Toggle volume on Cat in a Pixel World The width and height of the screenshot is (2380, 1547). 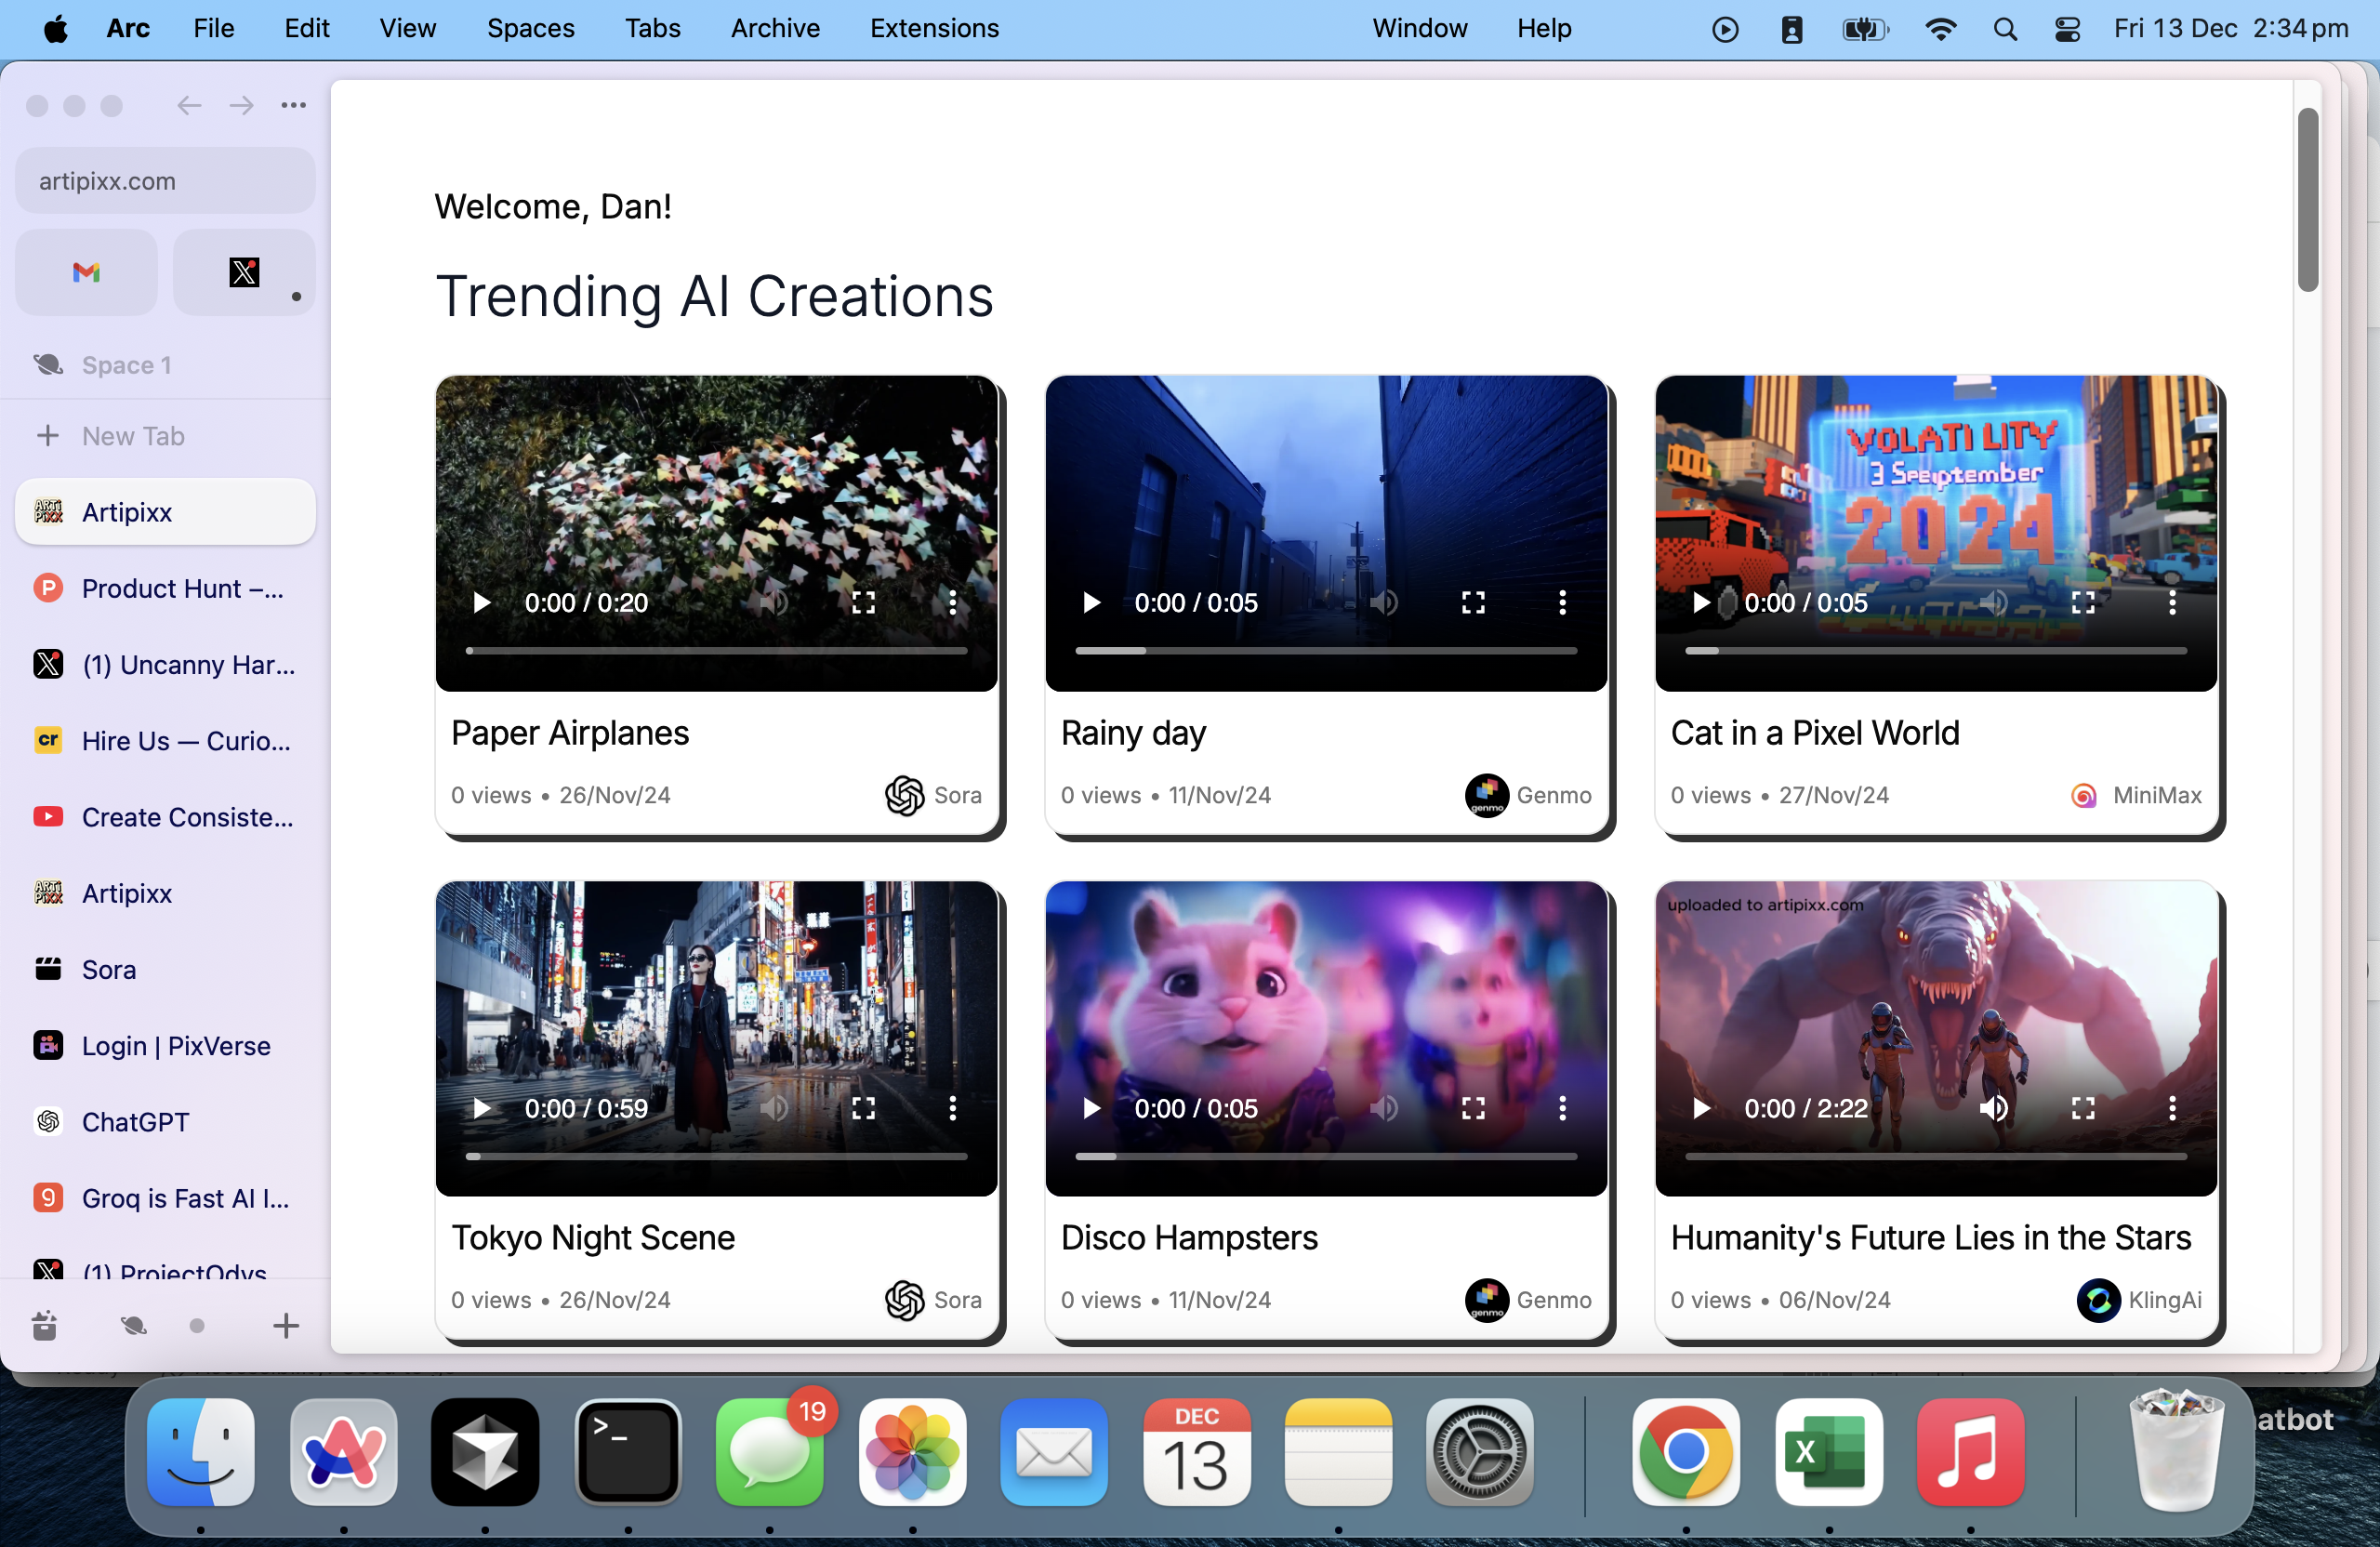click(x=1994, y=602)
